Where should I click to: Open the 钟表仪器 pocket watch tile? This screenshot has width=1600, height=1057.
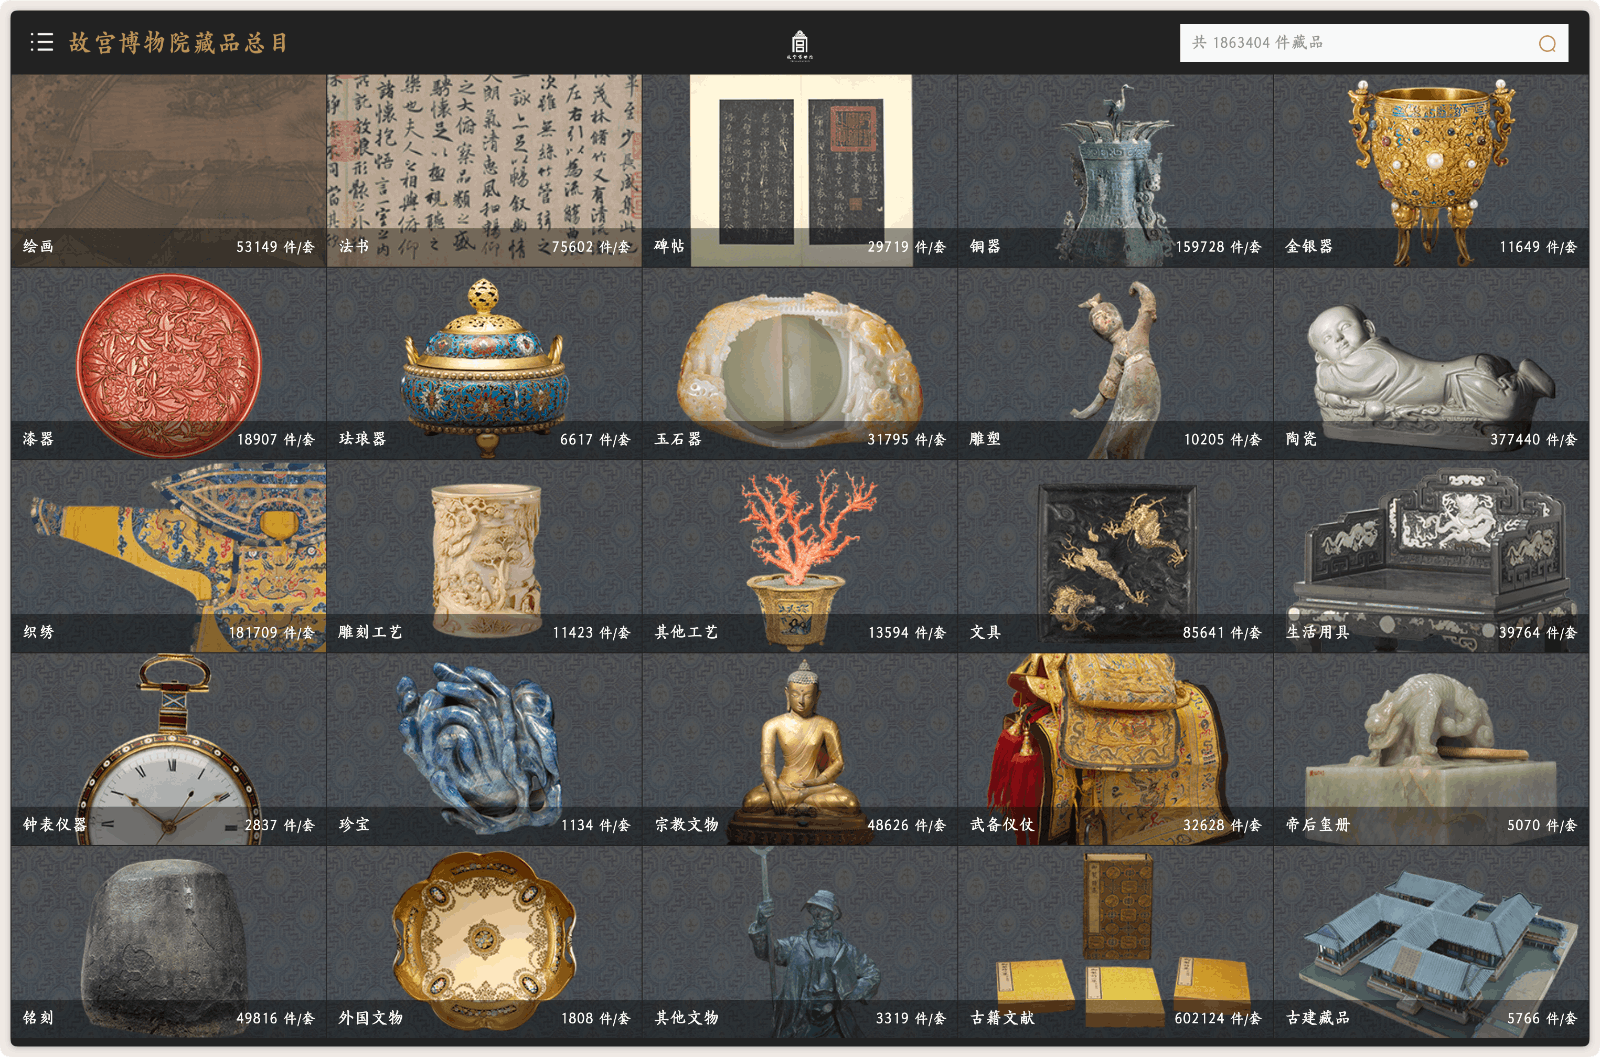point(168,750)
